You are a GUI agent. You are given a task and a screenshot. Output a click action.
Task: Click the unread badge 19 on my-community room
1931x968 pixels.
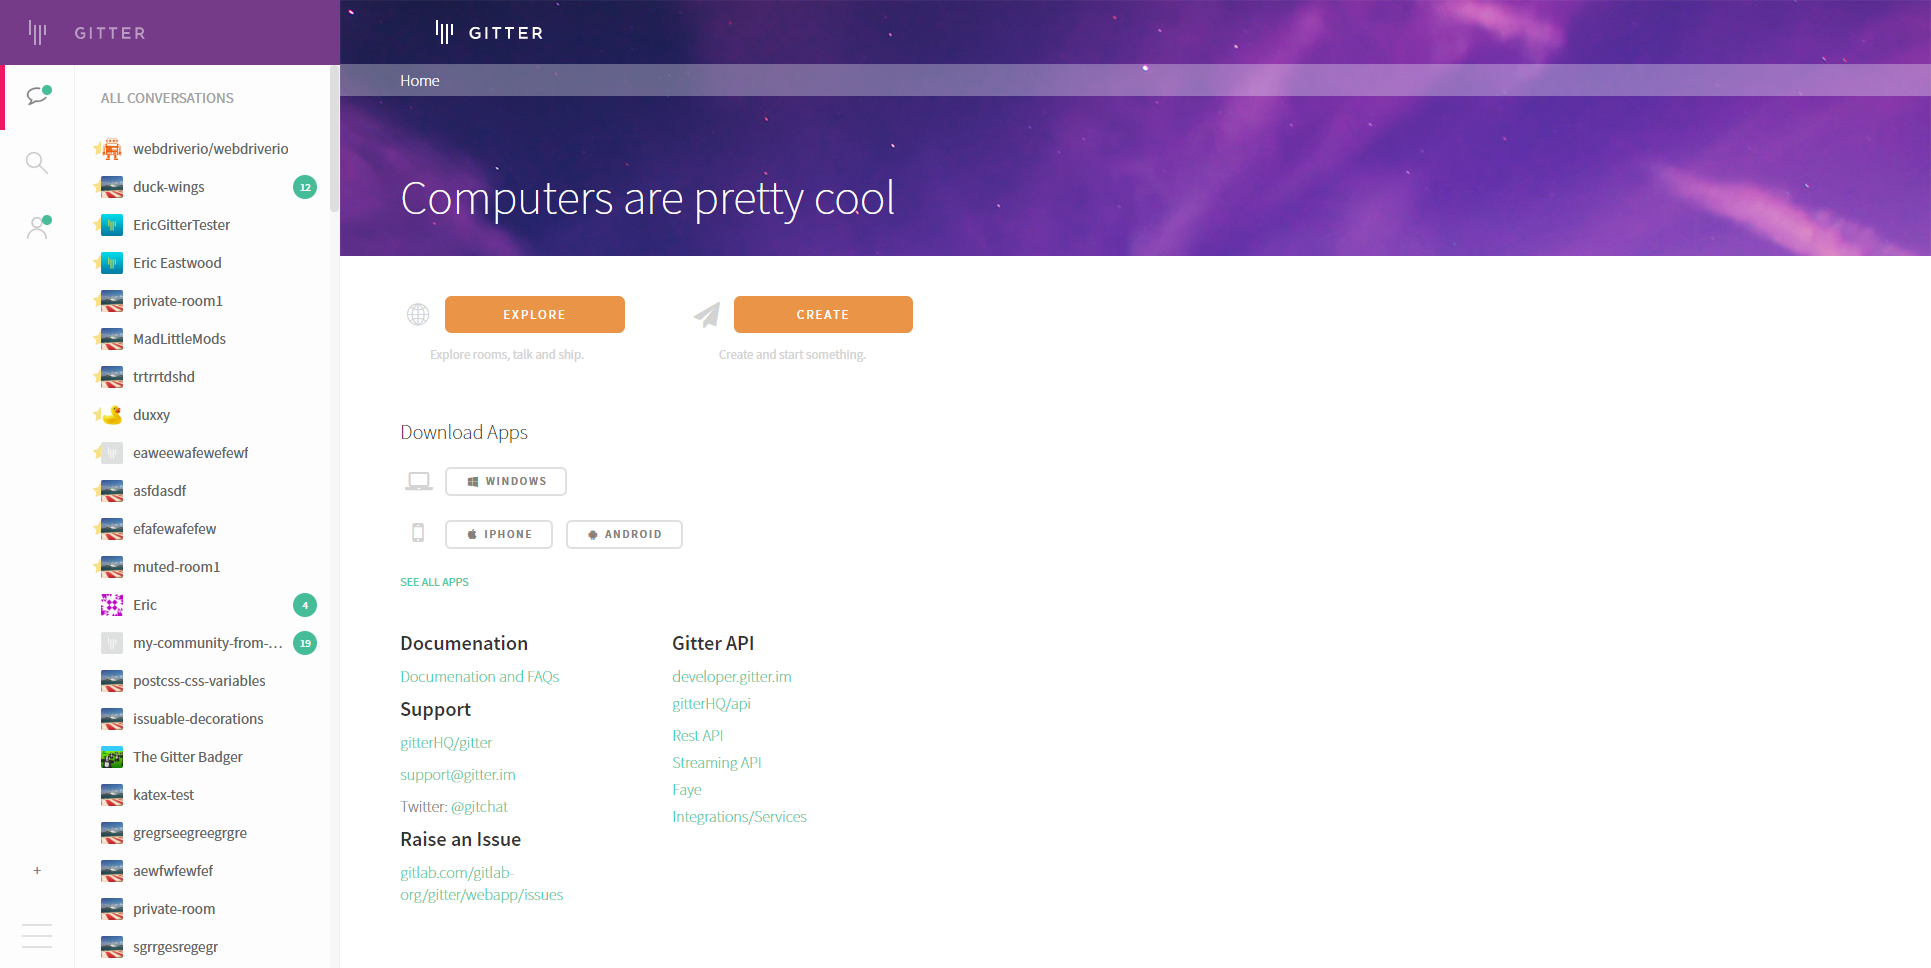[305, 643]
